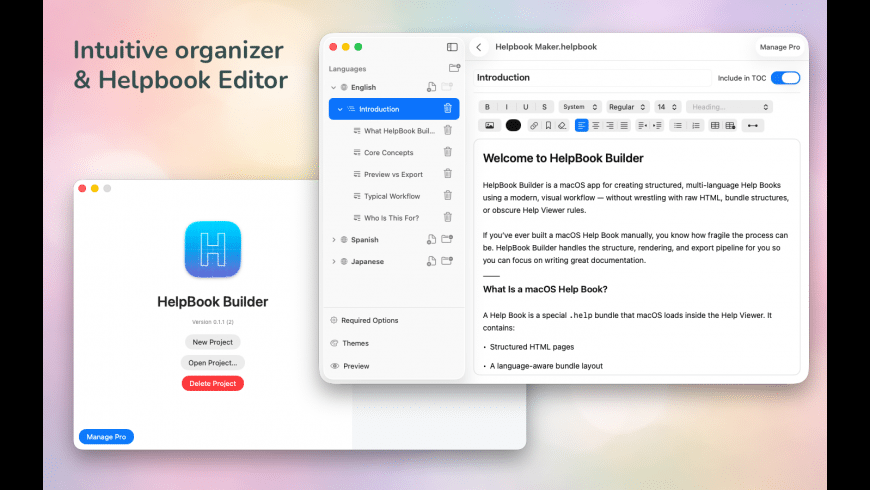This screenshot has width=870, height=490.
Task: Delete the Typical Workflow page
Action: point(448,195)
